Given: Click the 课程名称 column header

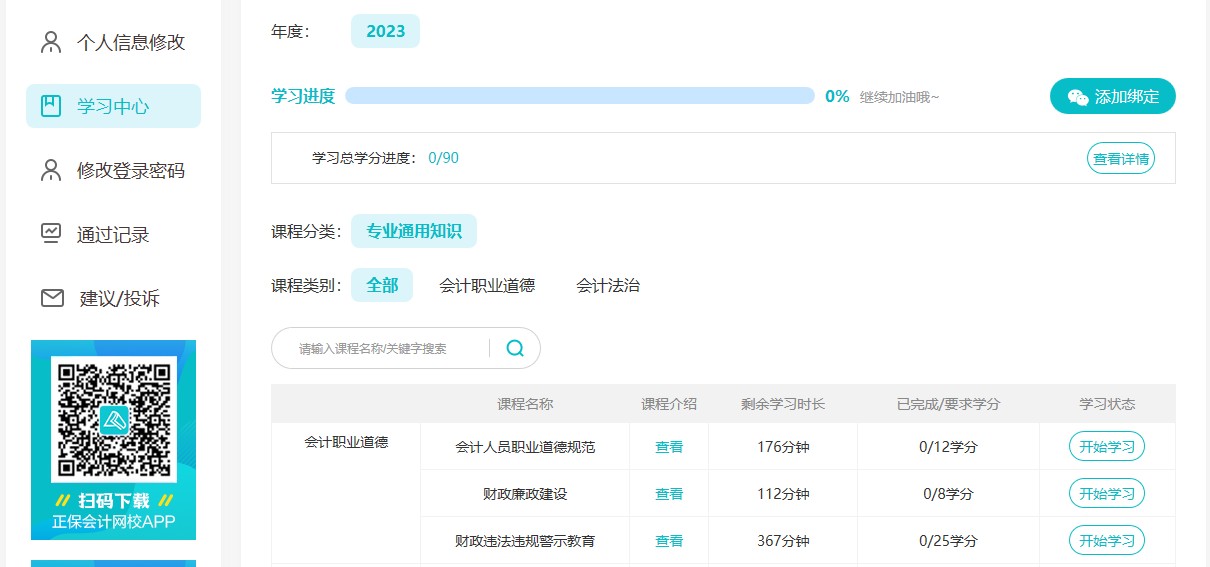Looking at the screenshot, I should tap(525, 404).
